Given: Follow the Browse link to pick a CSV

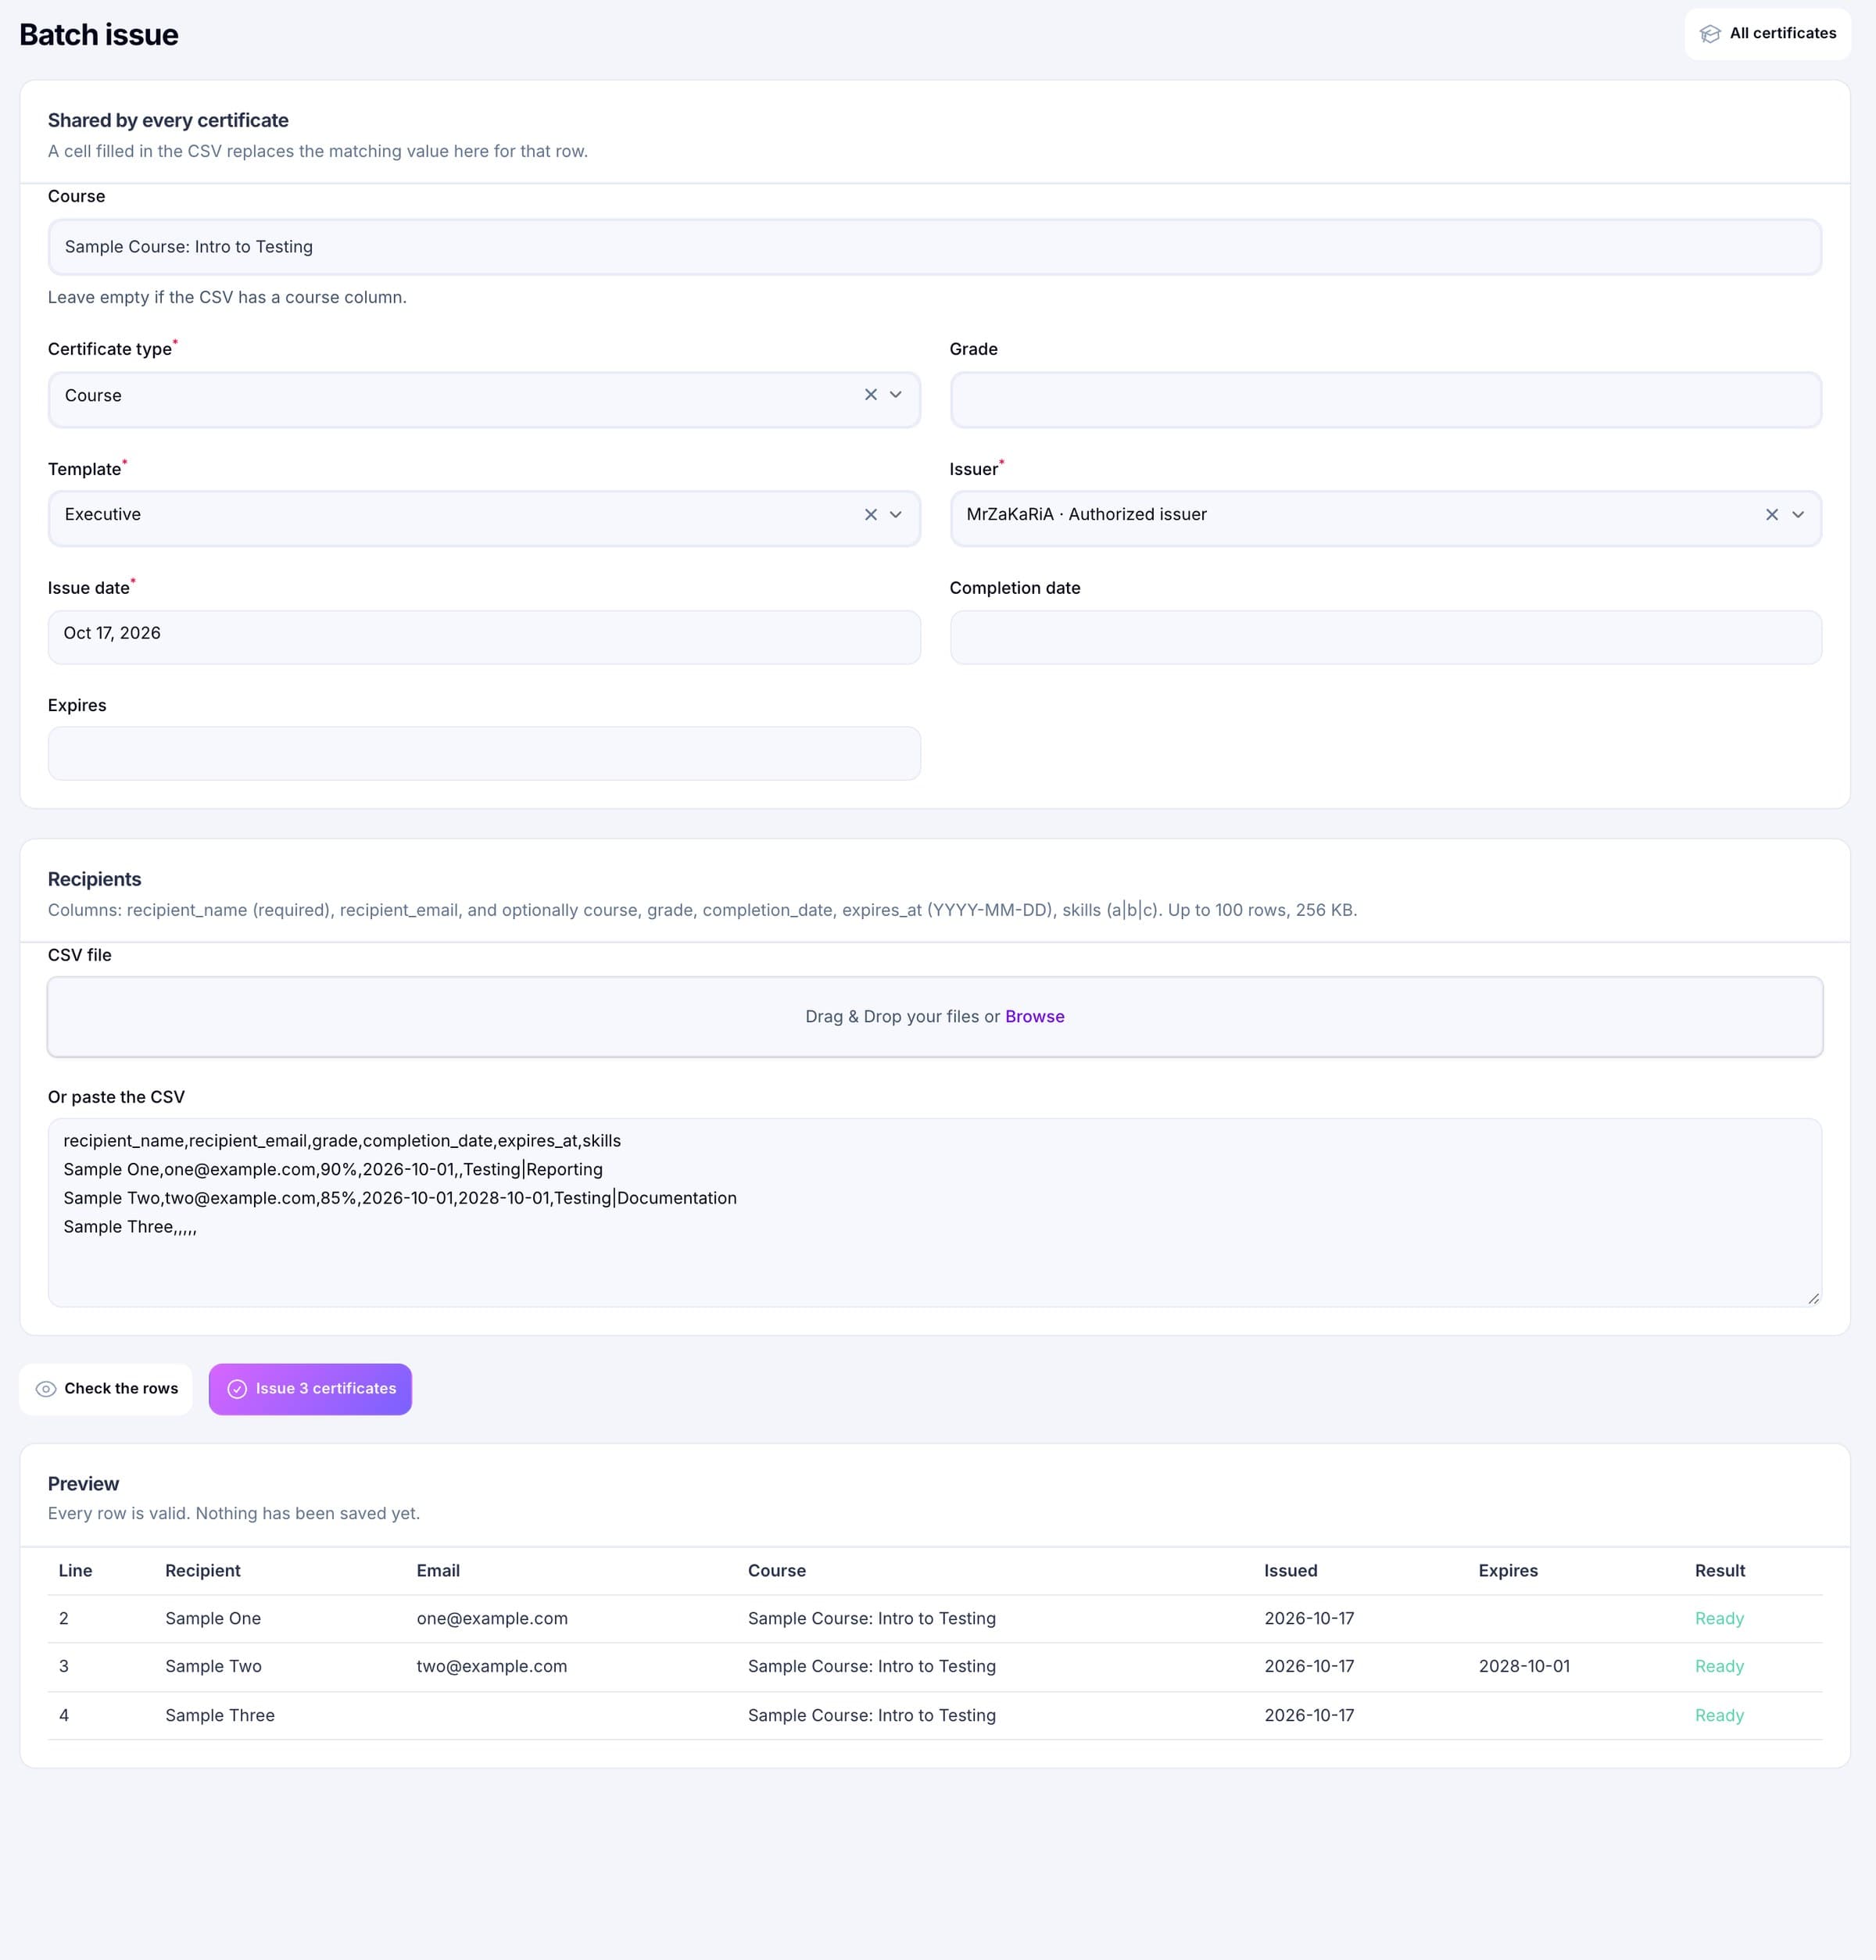Looking at the screenshot, I should pyautogui.click(x=1034, y=1017).
